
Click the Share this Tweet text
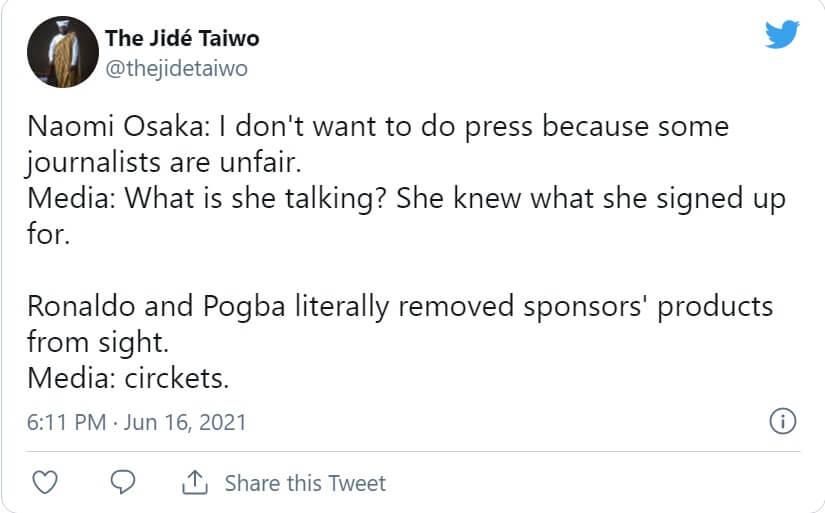305,483
